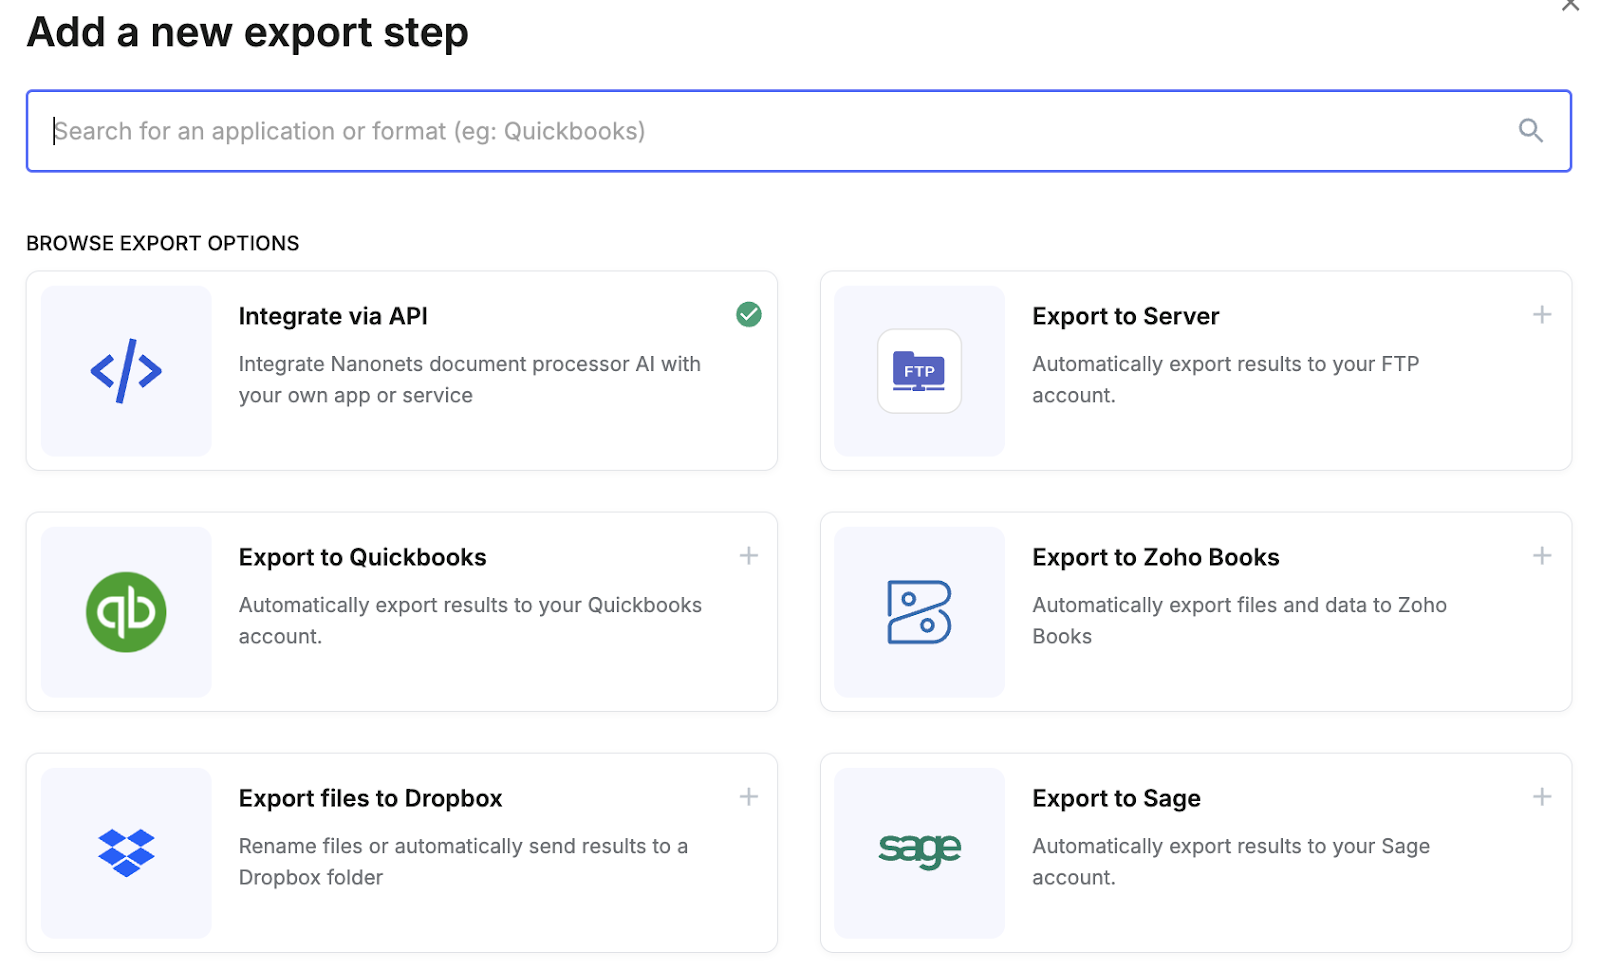The width and height of the screenshot is (1600, 970).
Task: Toggle the green checkmark on Integrate via API
Action: click(748, 315)
